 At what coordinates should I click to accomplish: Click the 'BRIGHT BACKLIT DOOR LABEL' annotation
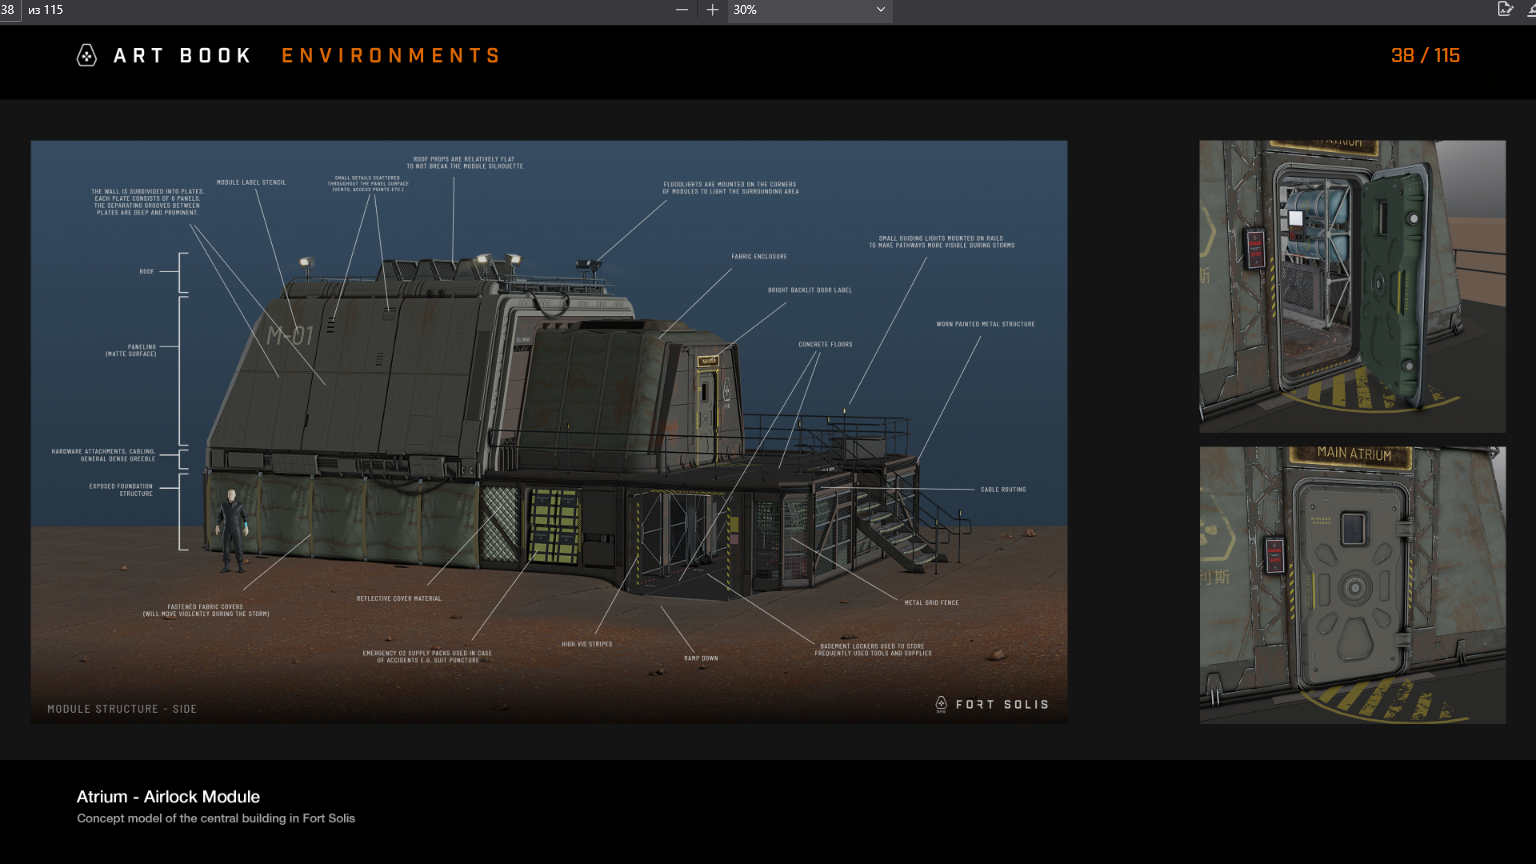coord(810,290)
